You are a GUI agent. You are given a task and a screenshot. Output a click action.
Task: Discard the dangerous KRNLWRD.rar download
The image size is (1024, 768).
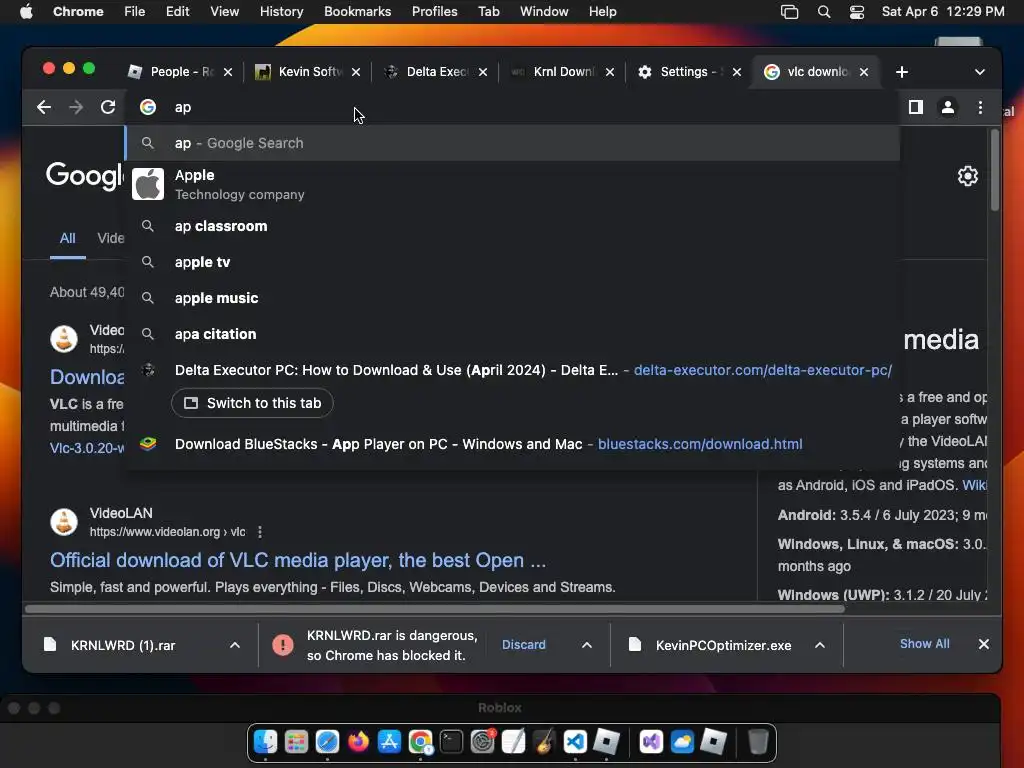523,645
